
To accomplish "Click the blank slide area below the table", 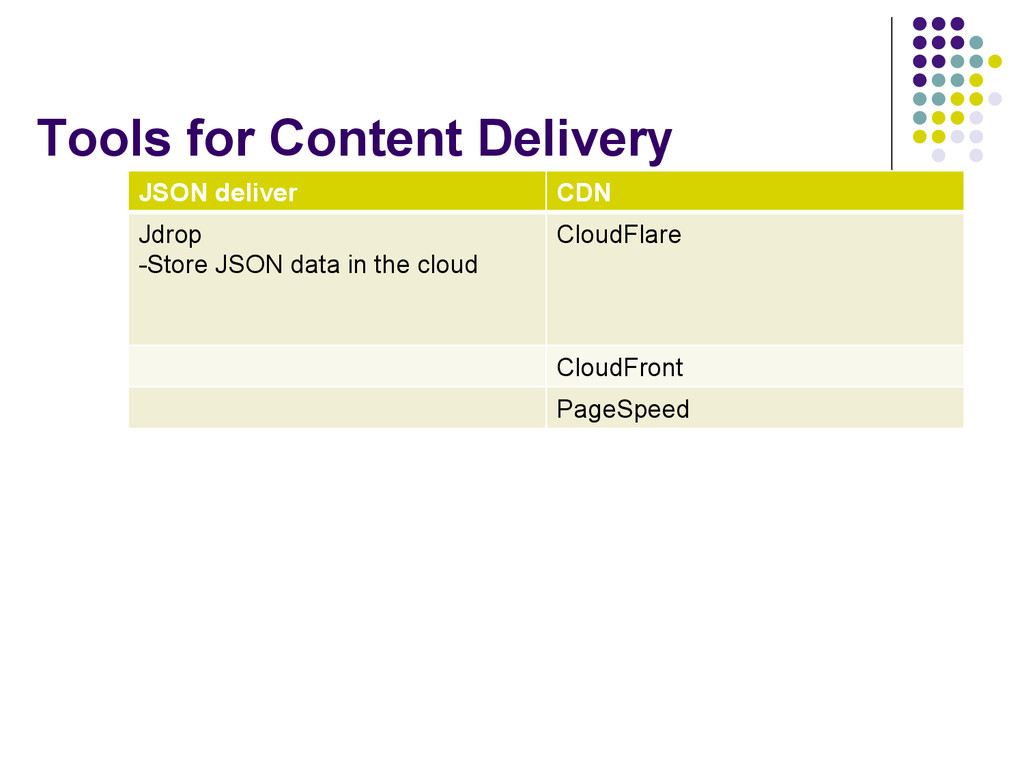I will 512,590.
